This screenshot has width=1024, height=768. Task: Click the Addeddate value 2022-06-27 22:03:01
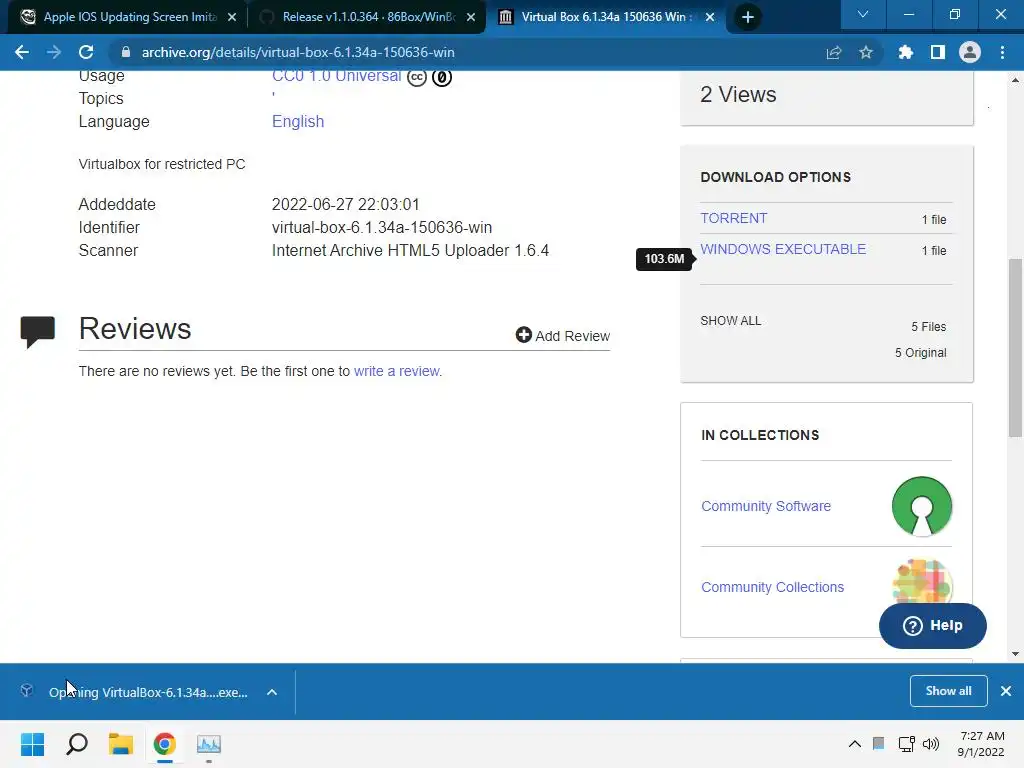click(x=345, y=204)
